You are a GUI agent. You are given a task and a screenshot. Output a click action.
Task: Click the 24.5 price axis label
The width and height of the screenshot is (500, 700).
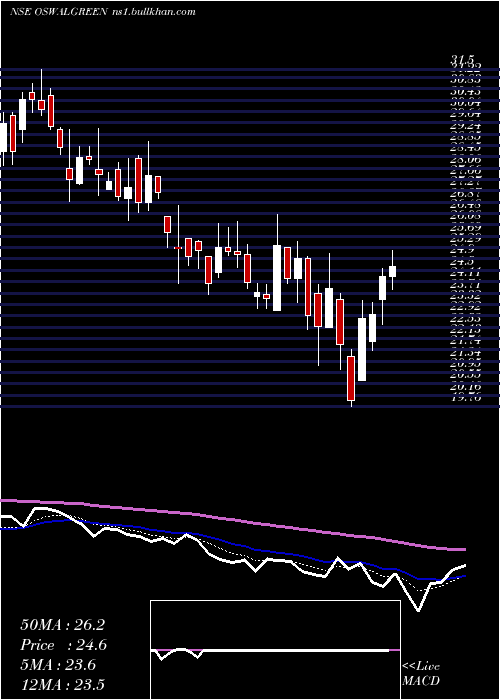point(463,262)
